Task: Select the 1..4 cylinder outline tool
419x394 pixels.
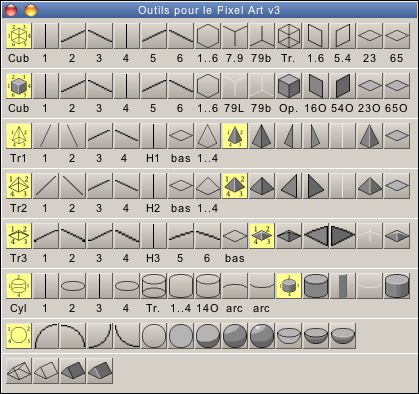Action: (181, 286)
